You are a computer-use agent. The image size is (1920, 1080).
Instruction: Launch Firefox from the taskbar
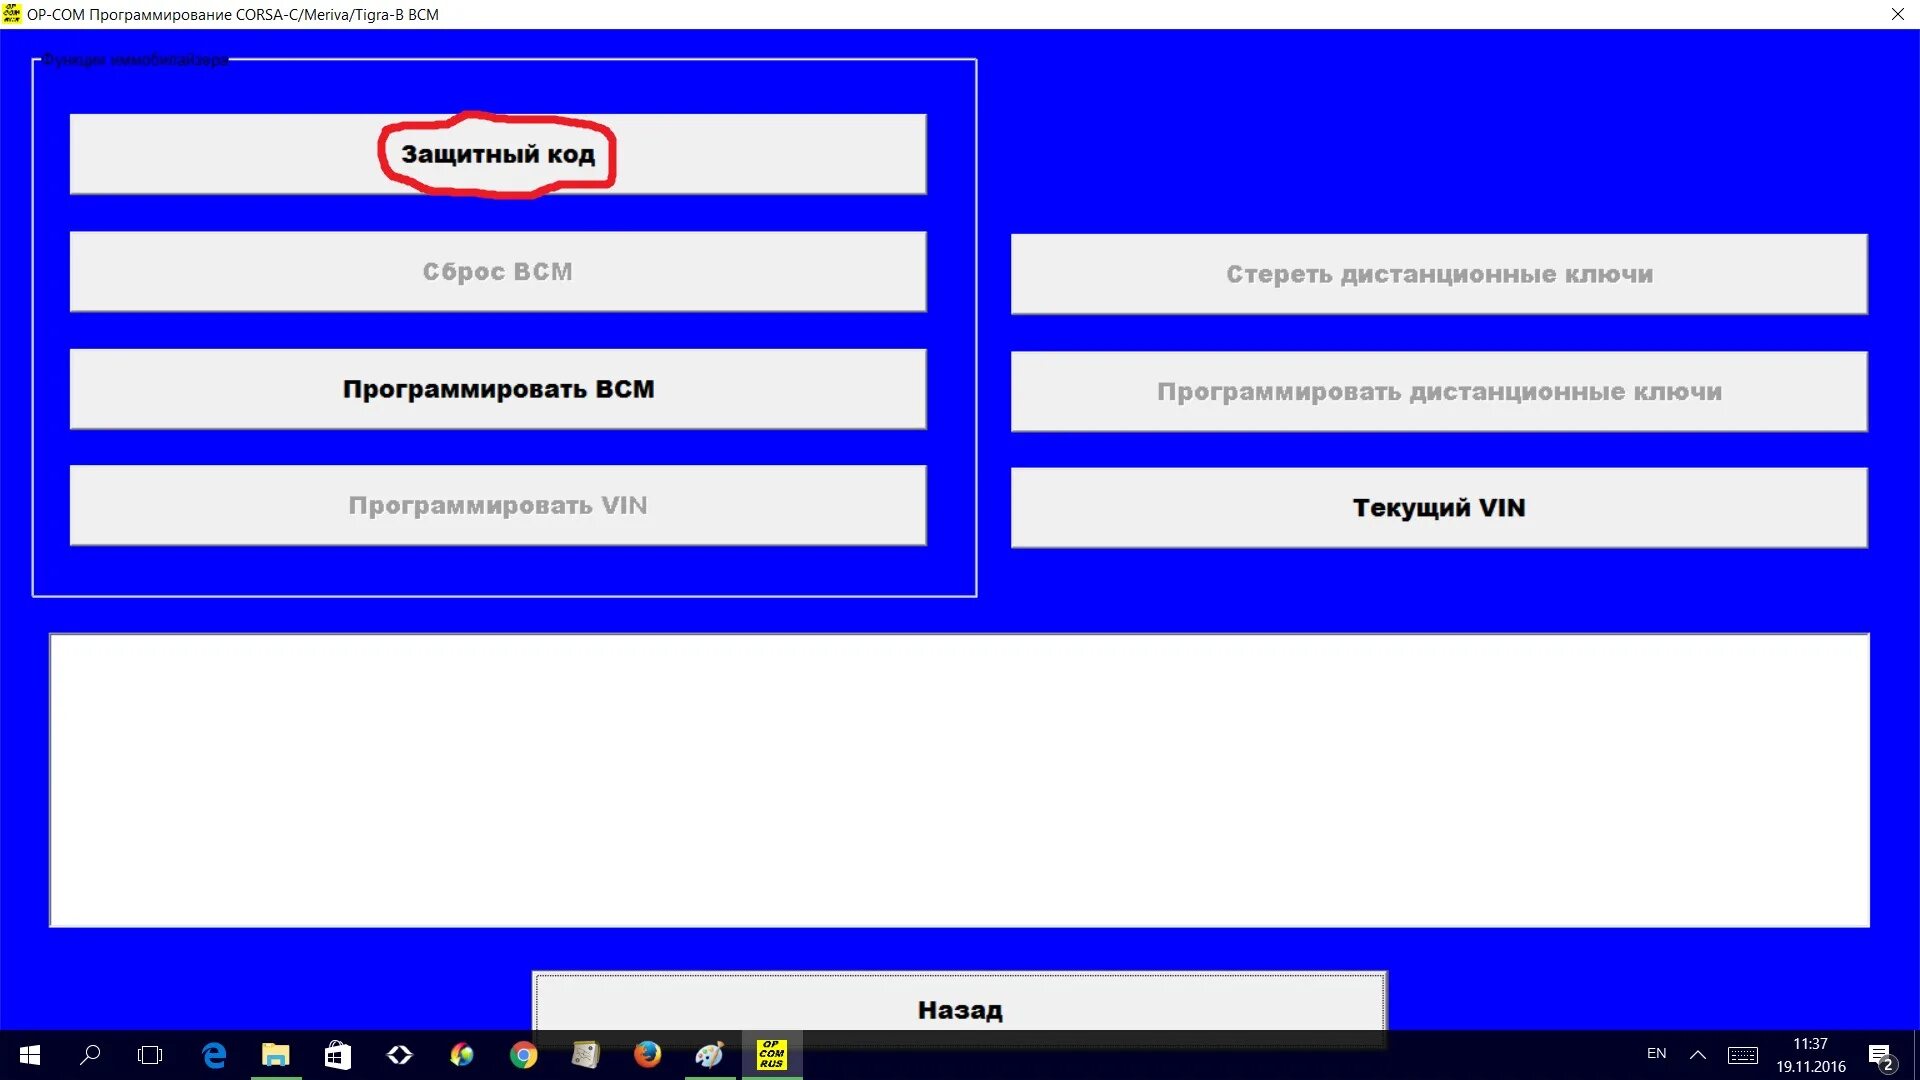[648, 1055]
